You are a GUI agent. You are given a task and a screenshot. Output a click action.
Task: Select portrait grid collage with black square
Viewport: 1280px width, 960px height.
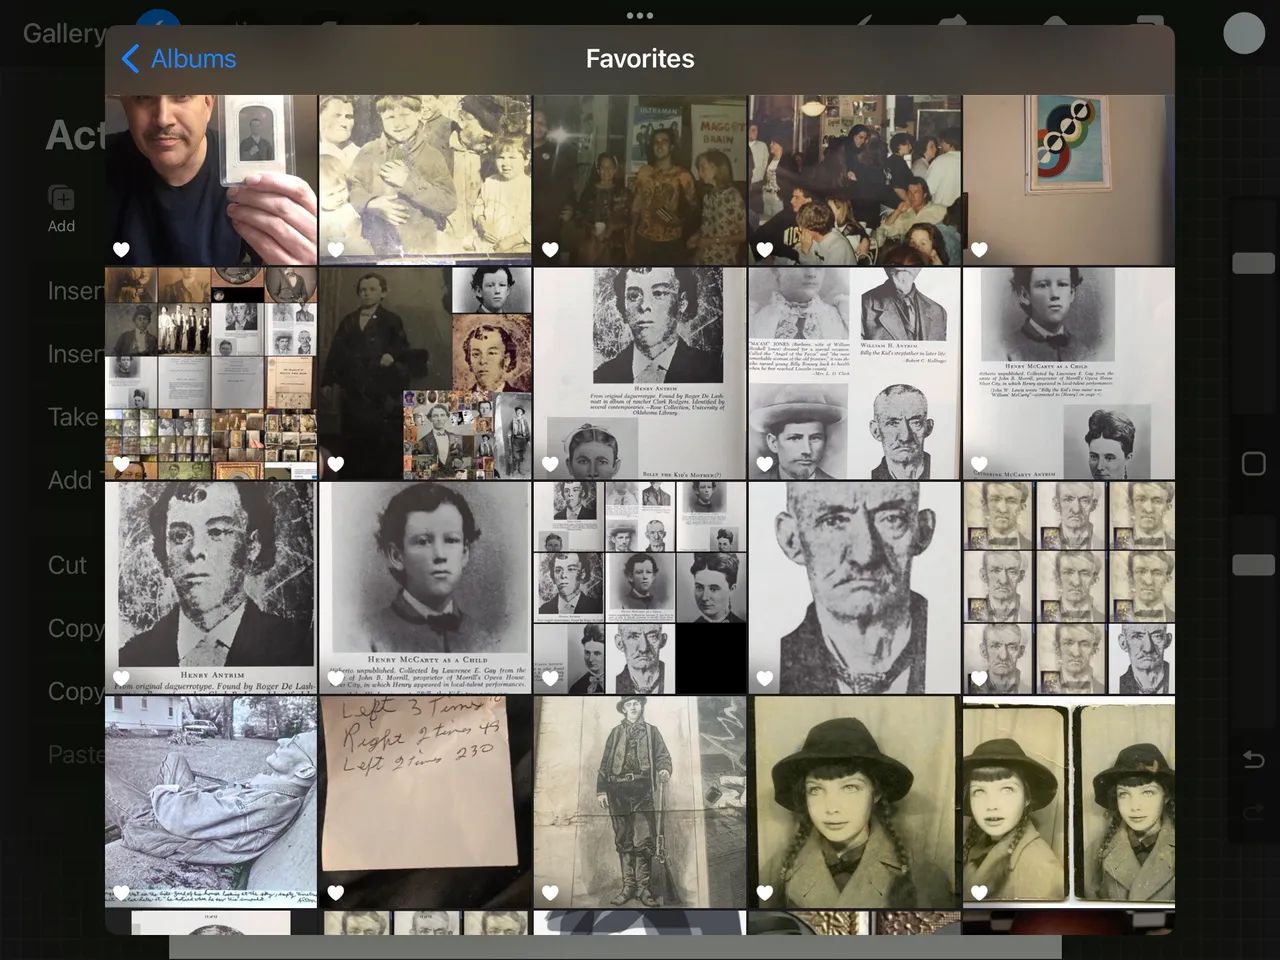640,588
